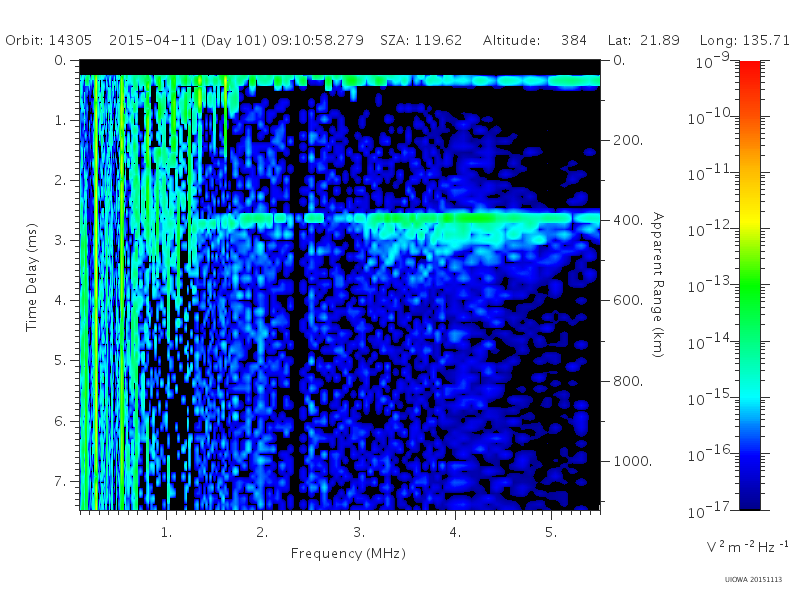The height and width of the screenshot is (600, 800).
Task: Click the 3. tick label on frequency axis
Action: click(359, 533)
